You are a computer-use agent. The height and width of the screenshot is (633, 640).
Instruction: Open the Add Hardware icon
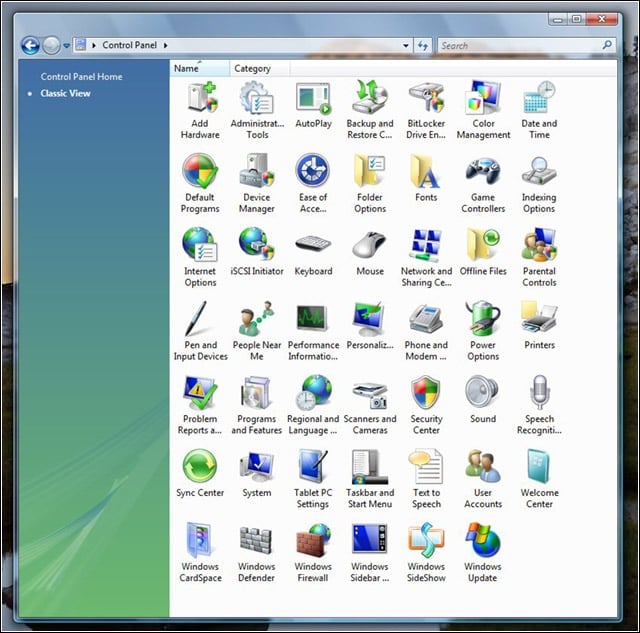[x=200, y=110]
